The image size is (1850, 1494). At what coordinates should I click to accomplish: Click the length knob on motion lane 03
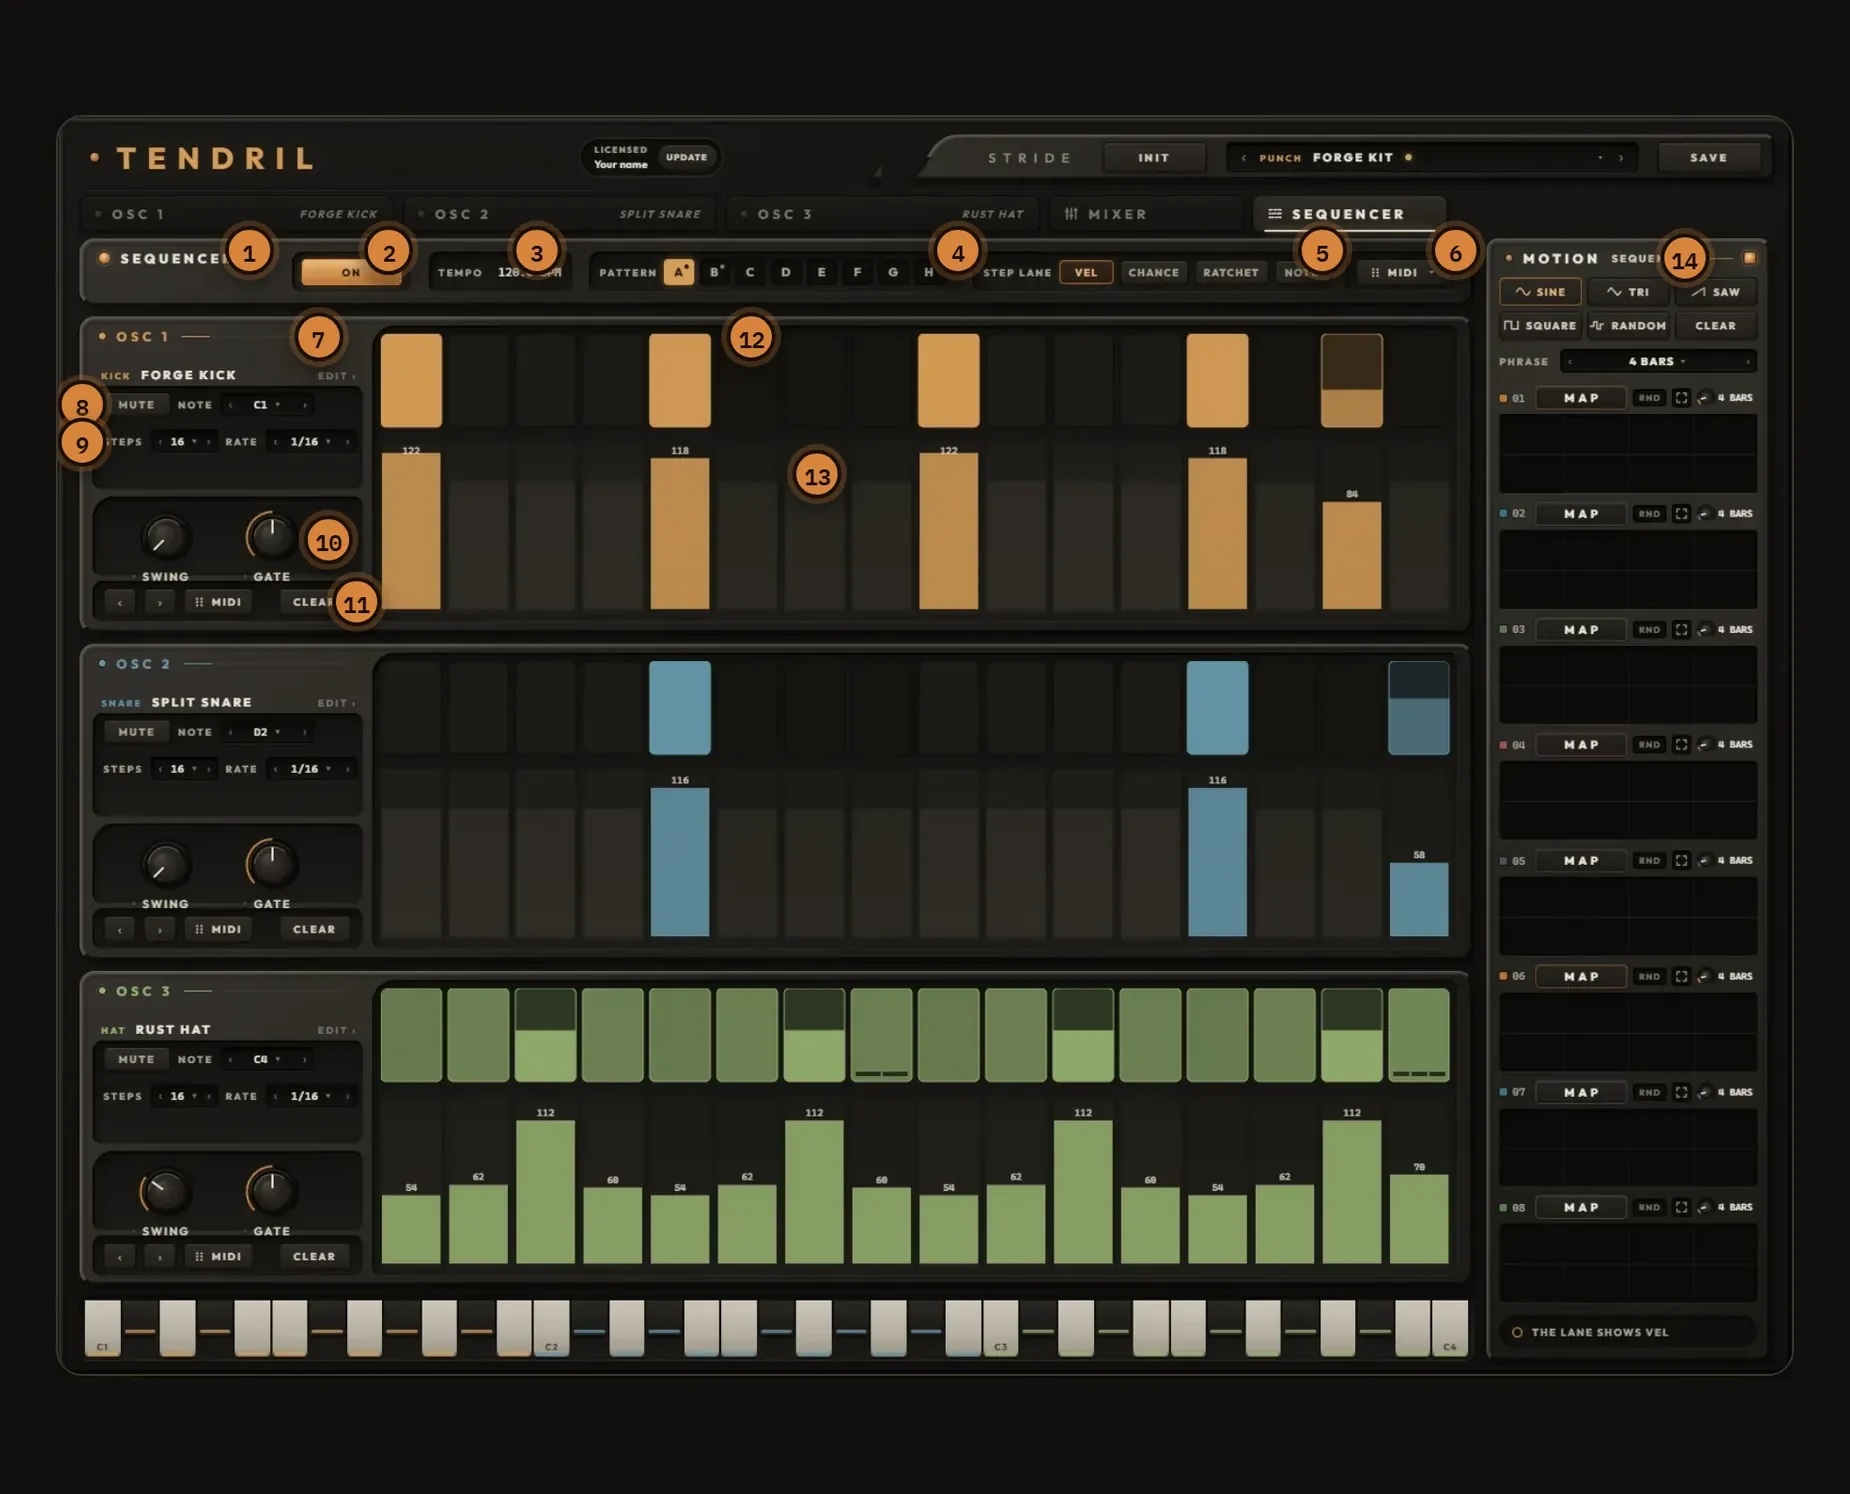coord(1704,630)
